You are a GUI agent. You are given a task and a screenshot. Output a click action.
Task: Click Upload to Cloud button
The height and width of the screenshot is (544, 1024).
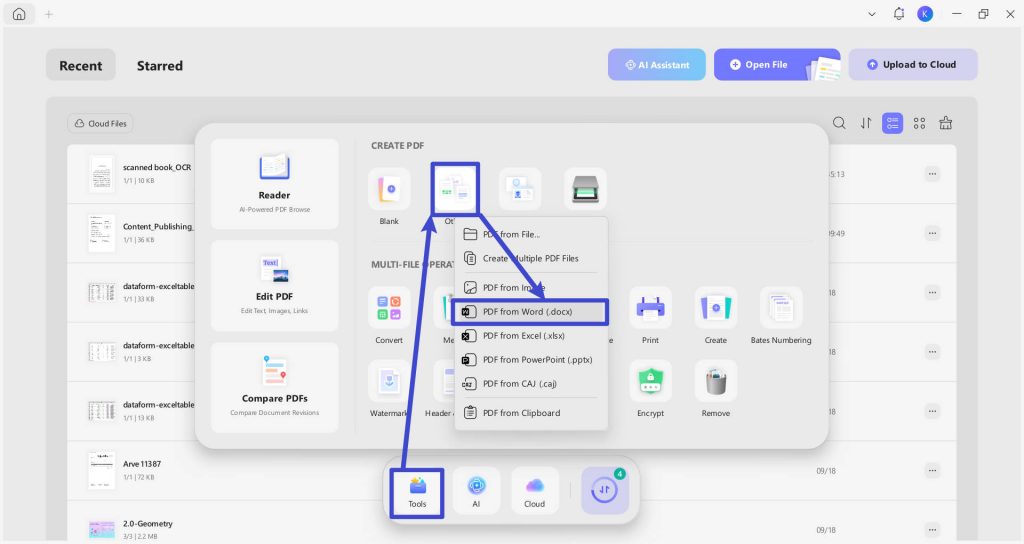[913, 65]
